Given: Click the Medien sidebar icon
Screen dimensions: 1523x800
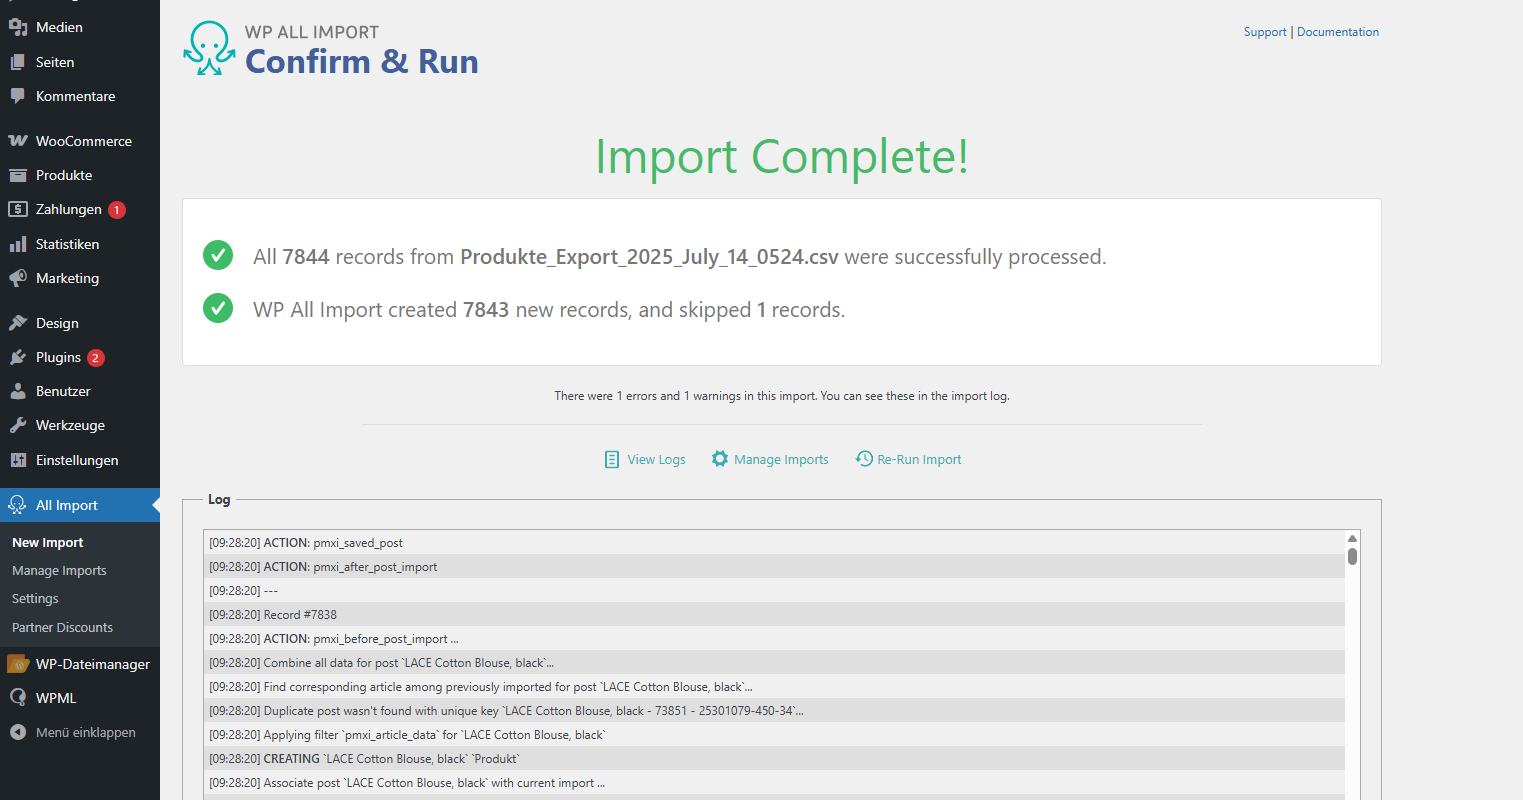Looking at the screenshot, I should [17, 27].
